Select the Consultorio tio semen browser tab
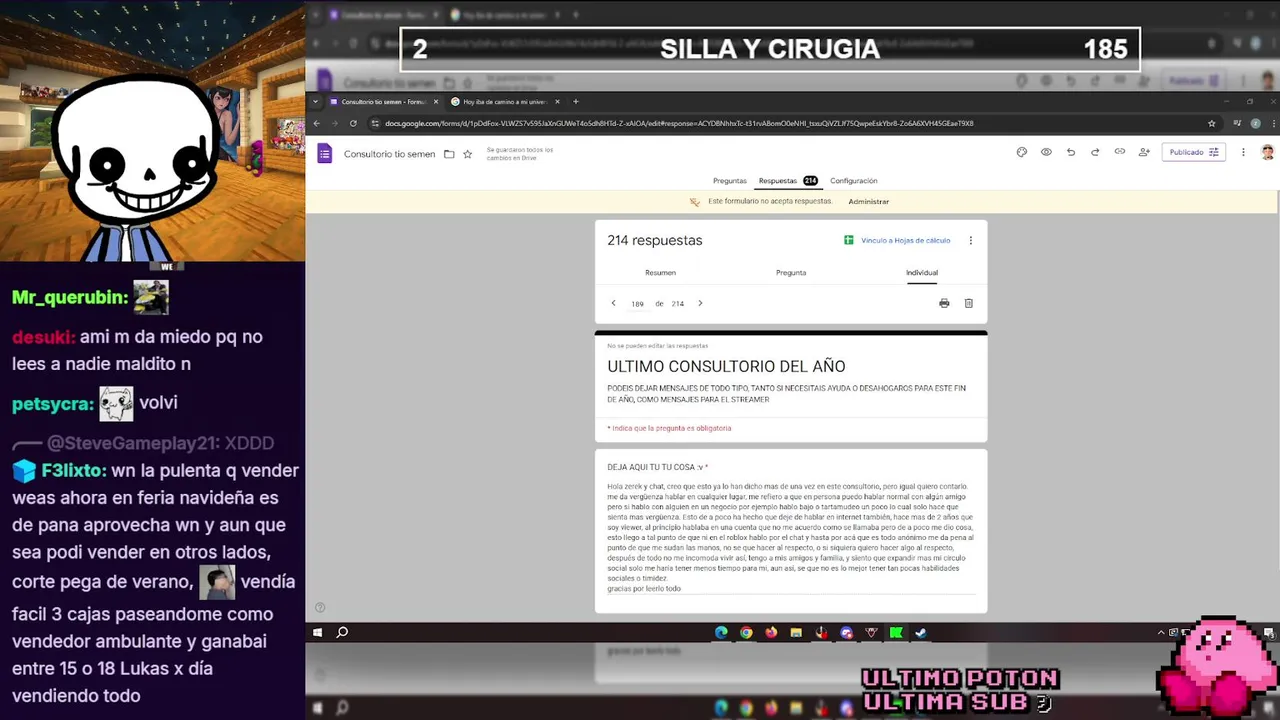 coord(384,101)
